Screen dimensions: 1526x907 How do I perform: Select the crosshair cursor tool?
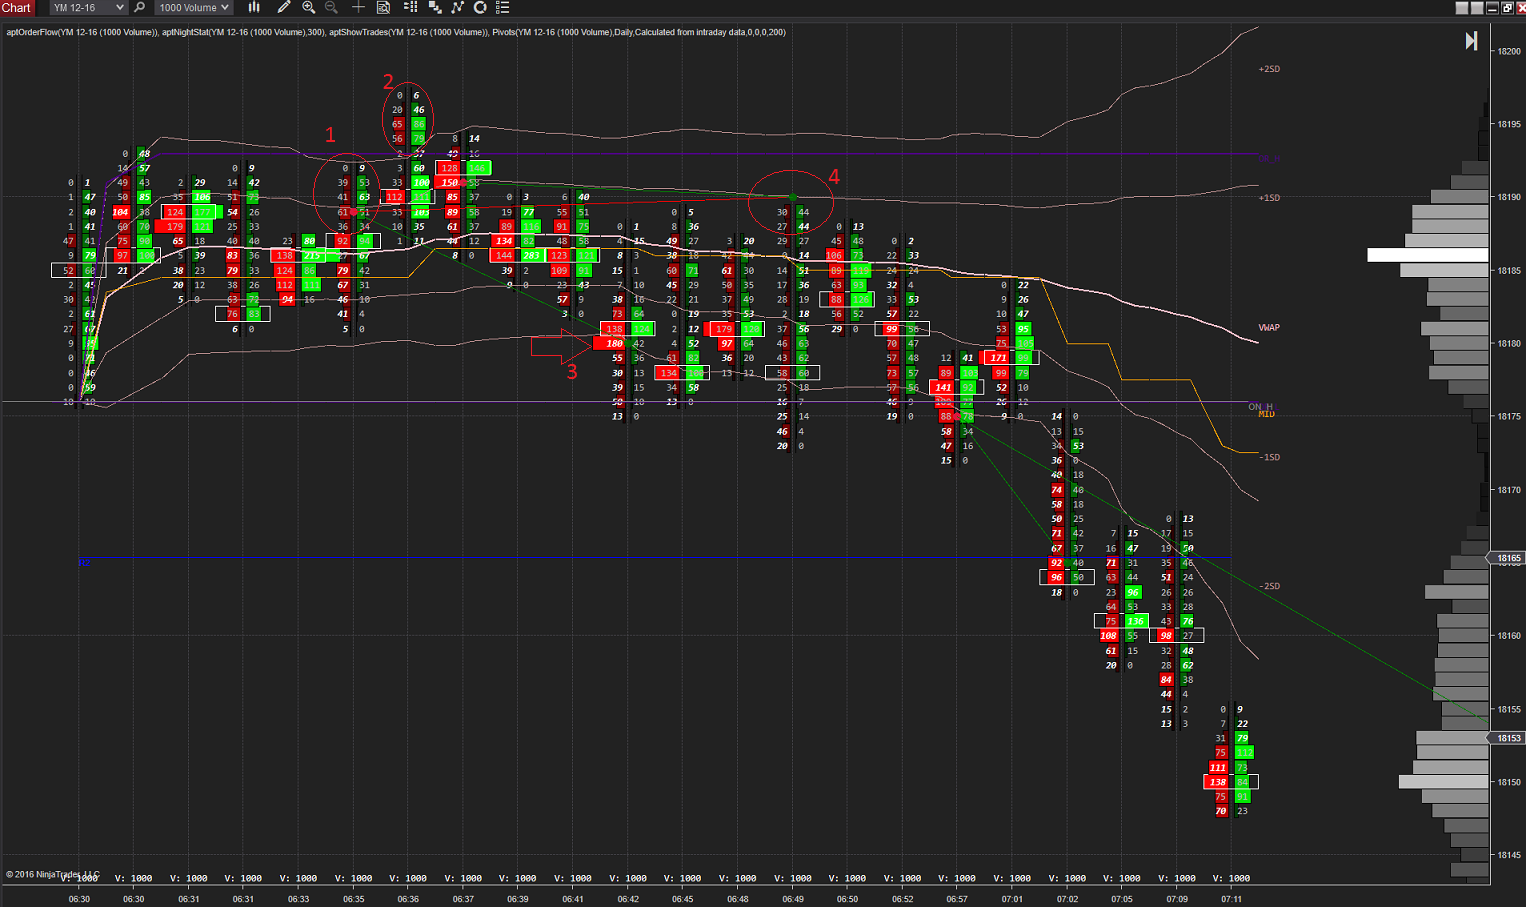[358, 7]
